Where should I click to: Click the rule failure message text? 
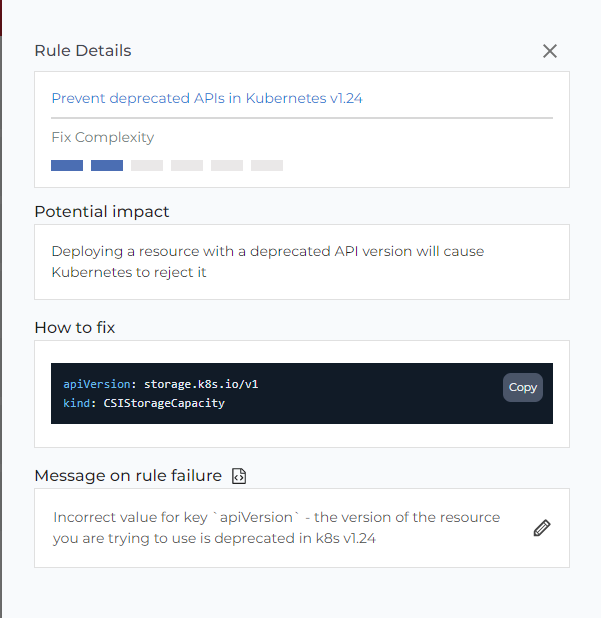tap(276, 528)
